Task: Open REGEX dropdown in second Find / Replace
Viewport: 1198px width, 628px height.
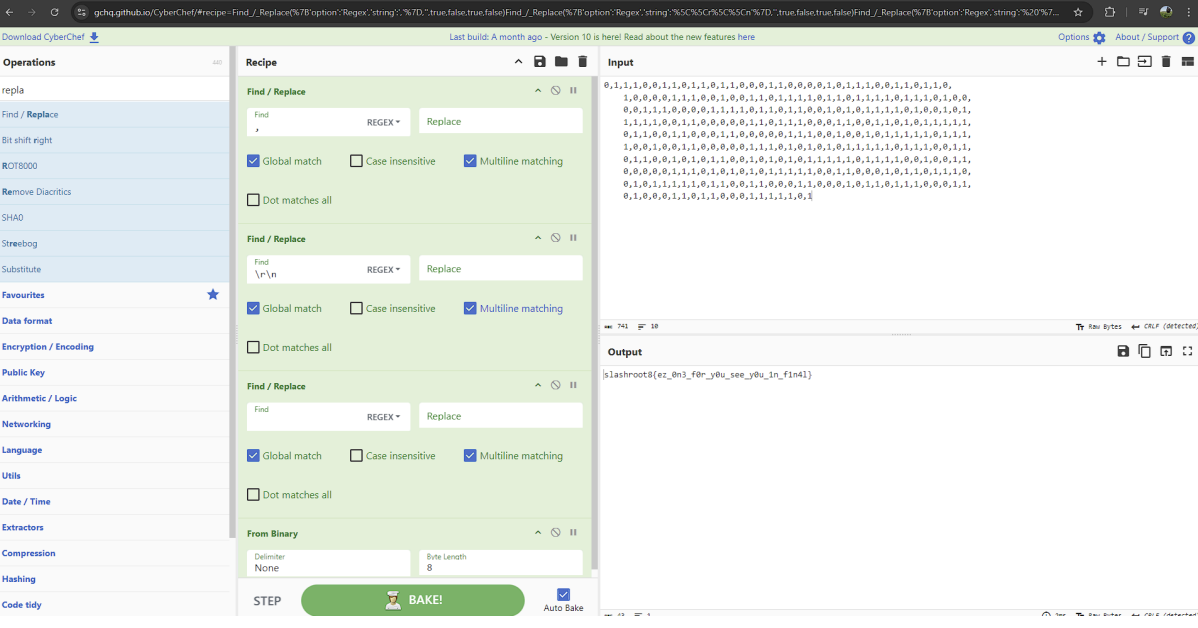Action: [384, 270]
